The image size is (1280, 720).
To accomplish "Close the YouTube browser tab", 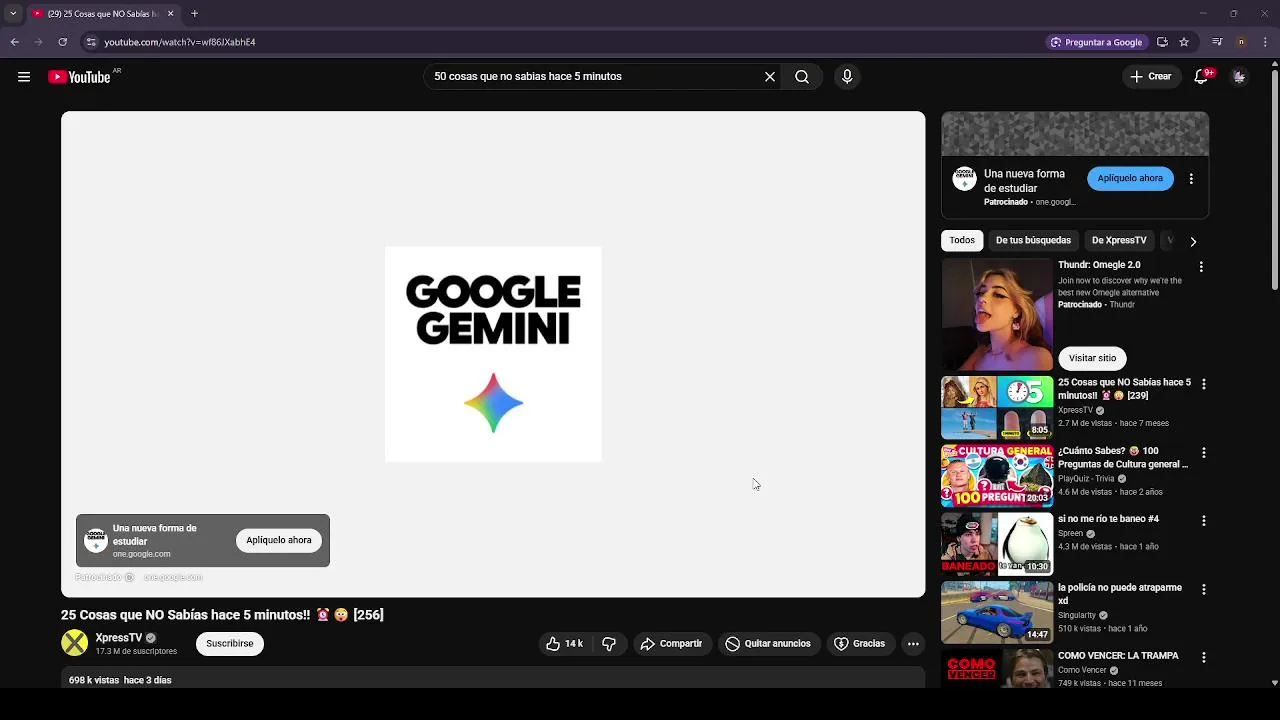I will click(x=170, y=14).
